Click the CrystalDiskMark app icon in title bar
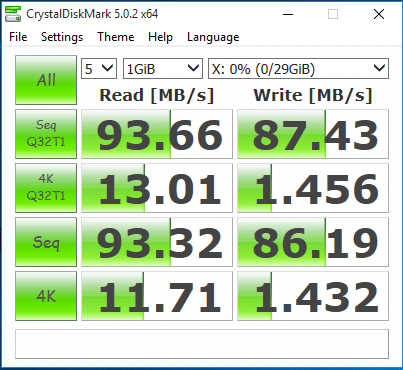This screenshot has width=403, height=370. [13, 14]
